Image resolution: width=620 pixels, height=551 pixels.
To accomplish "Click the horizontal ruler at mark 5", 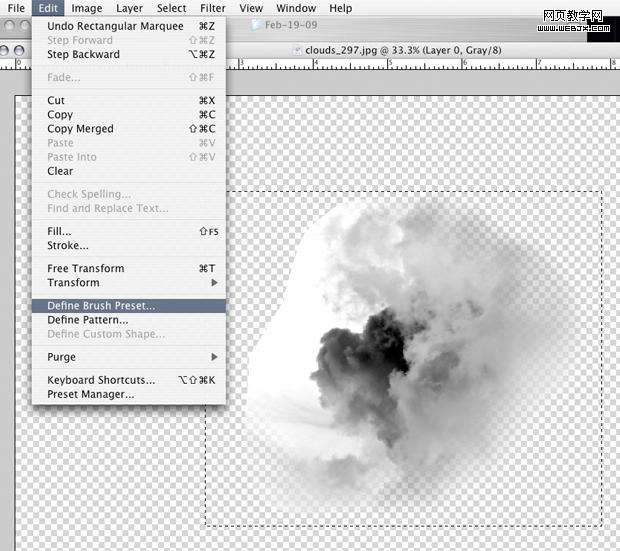I will 390,64.
